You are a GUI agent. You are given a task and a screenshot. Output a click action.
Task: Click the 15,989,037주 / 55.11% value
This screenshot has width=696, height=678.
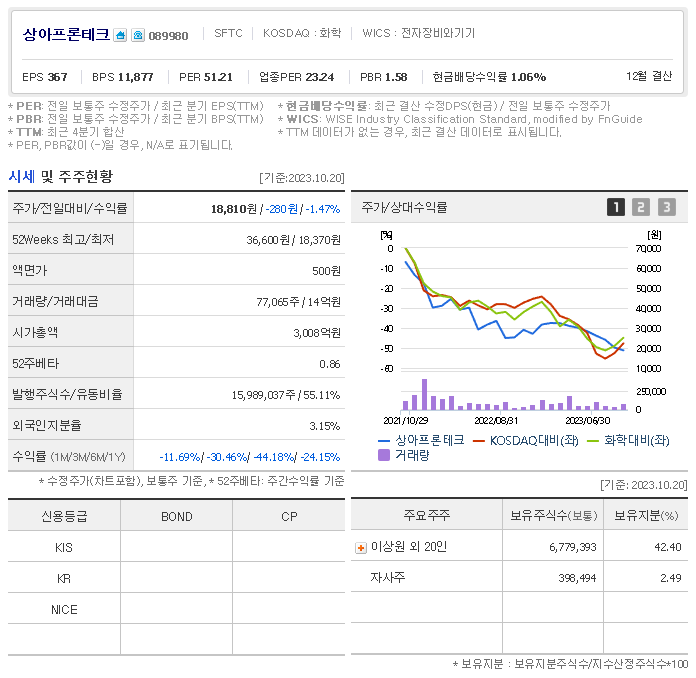point(286,395)
